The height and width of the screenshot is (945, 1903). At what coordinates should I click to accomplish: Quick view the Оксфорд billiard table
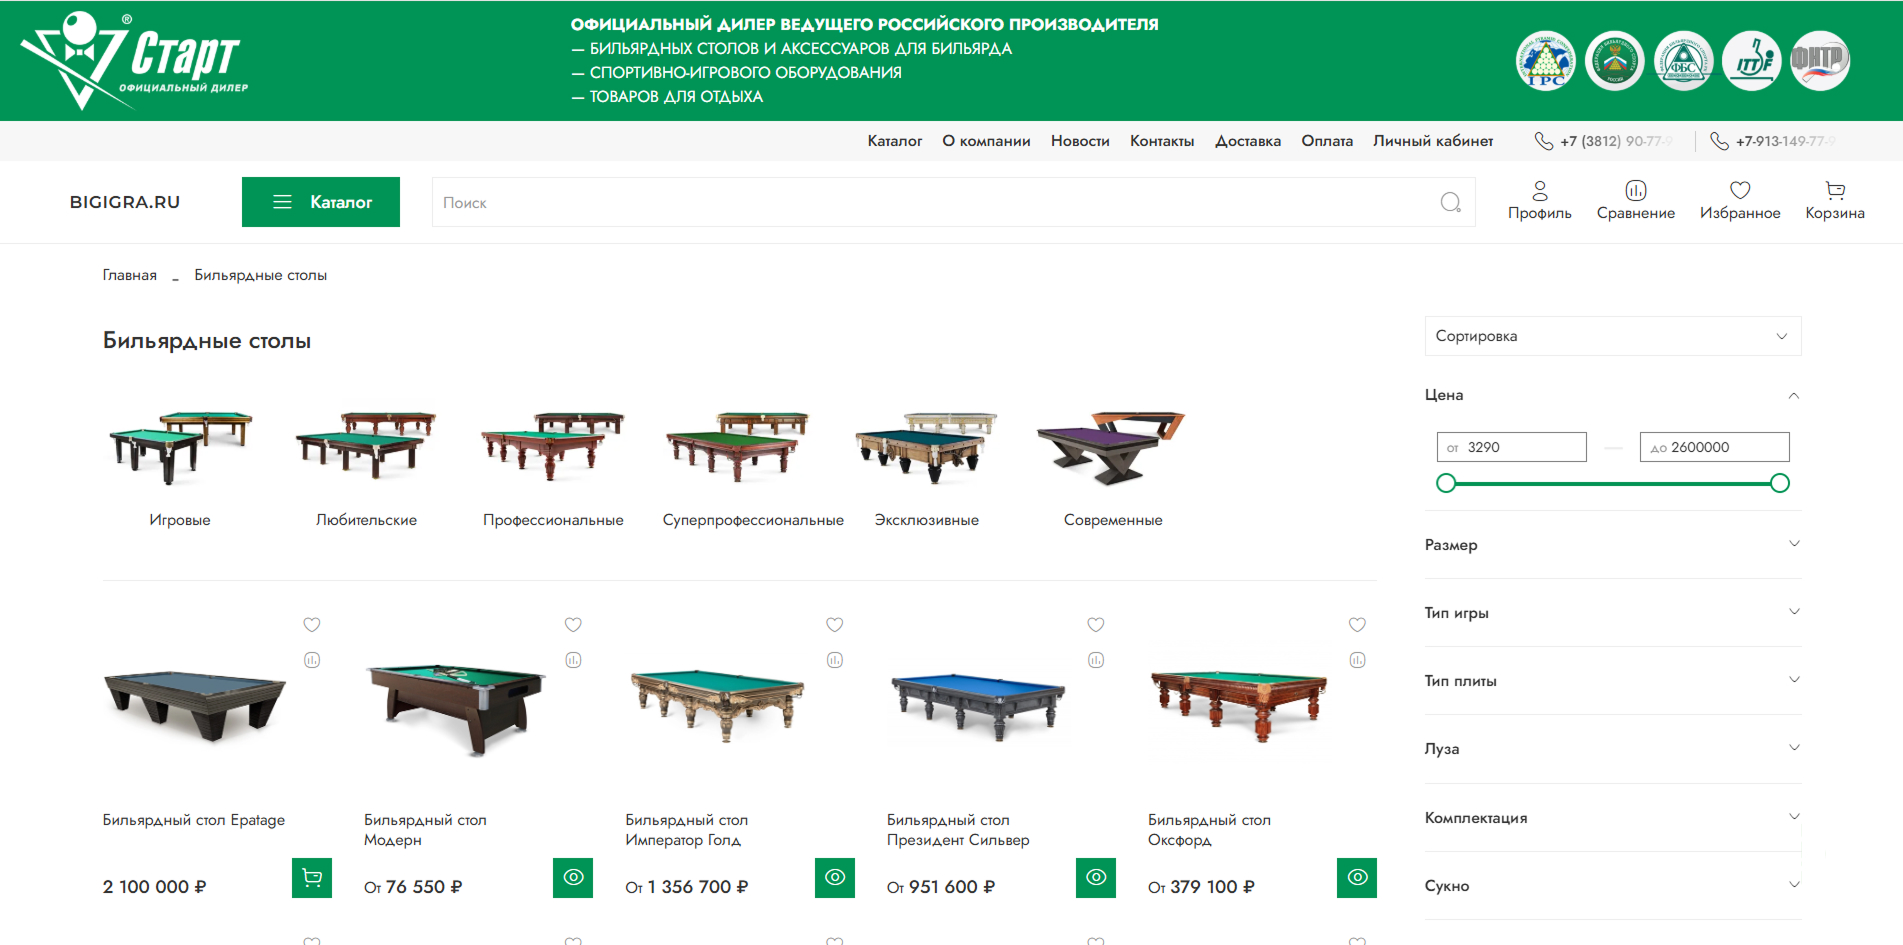click(x=1356, y=878)
